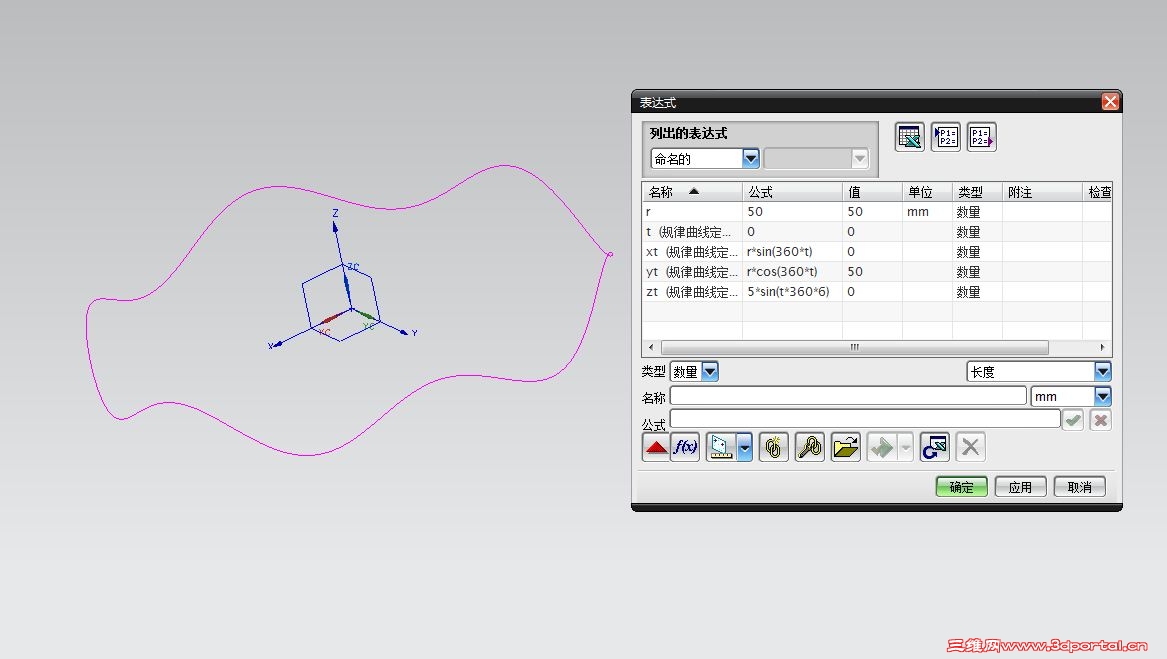Click the red triangle less-options icon
Screen dimensions: 1167x659
click(656, 448)
